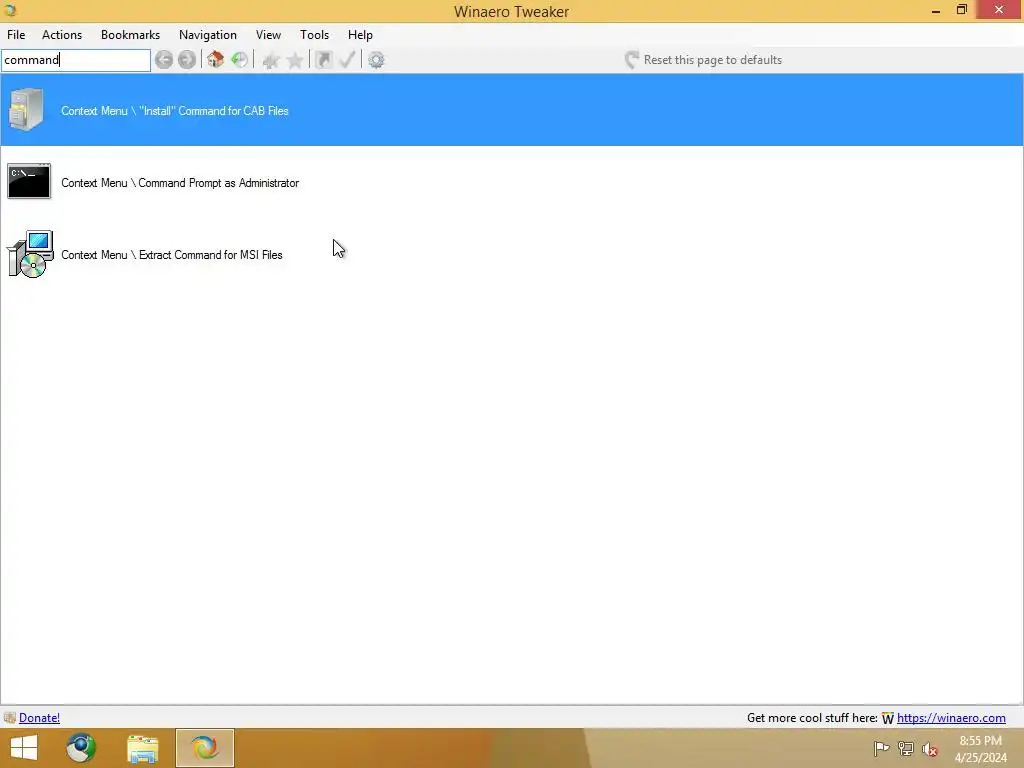
Task: Open recent tweaks history clock icon
Action: 240,59
